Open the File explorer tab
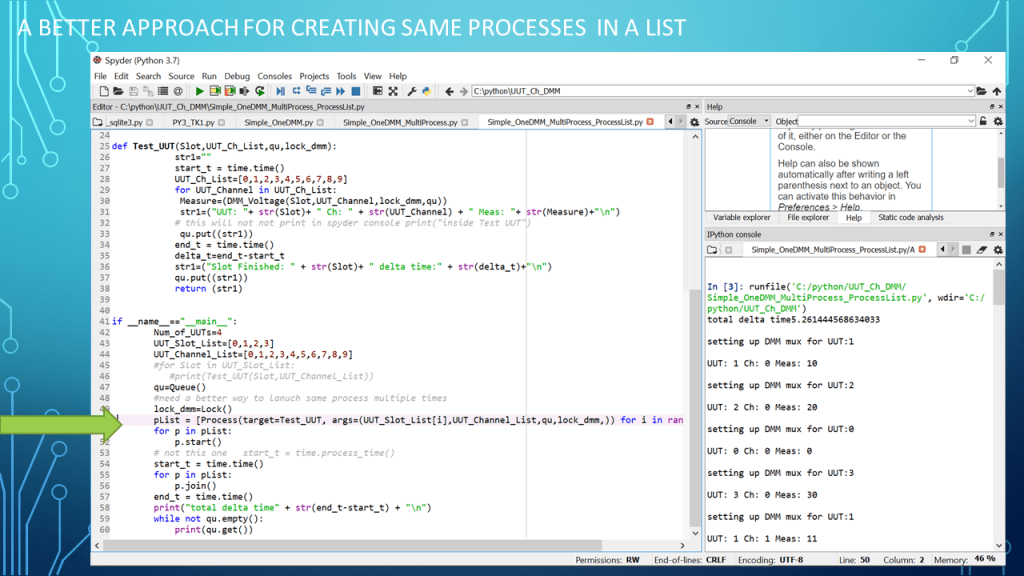 (808, 217)
